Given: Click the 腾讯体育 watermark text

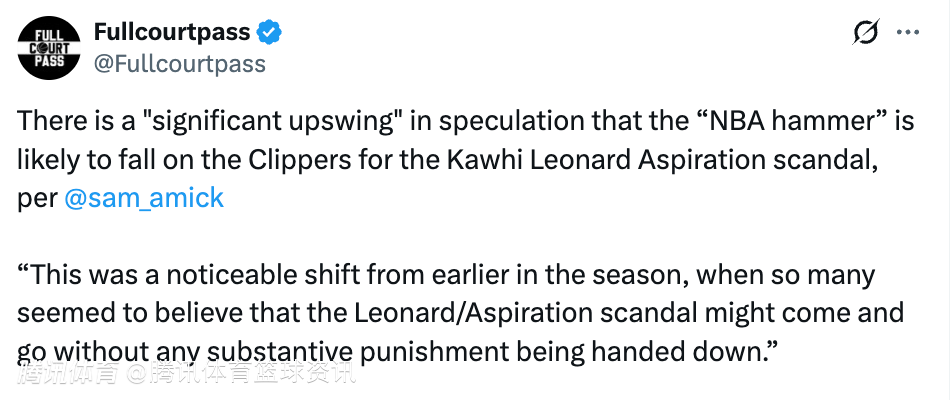Looking at the screenshot, I should [66, 375].
